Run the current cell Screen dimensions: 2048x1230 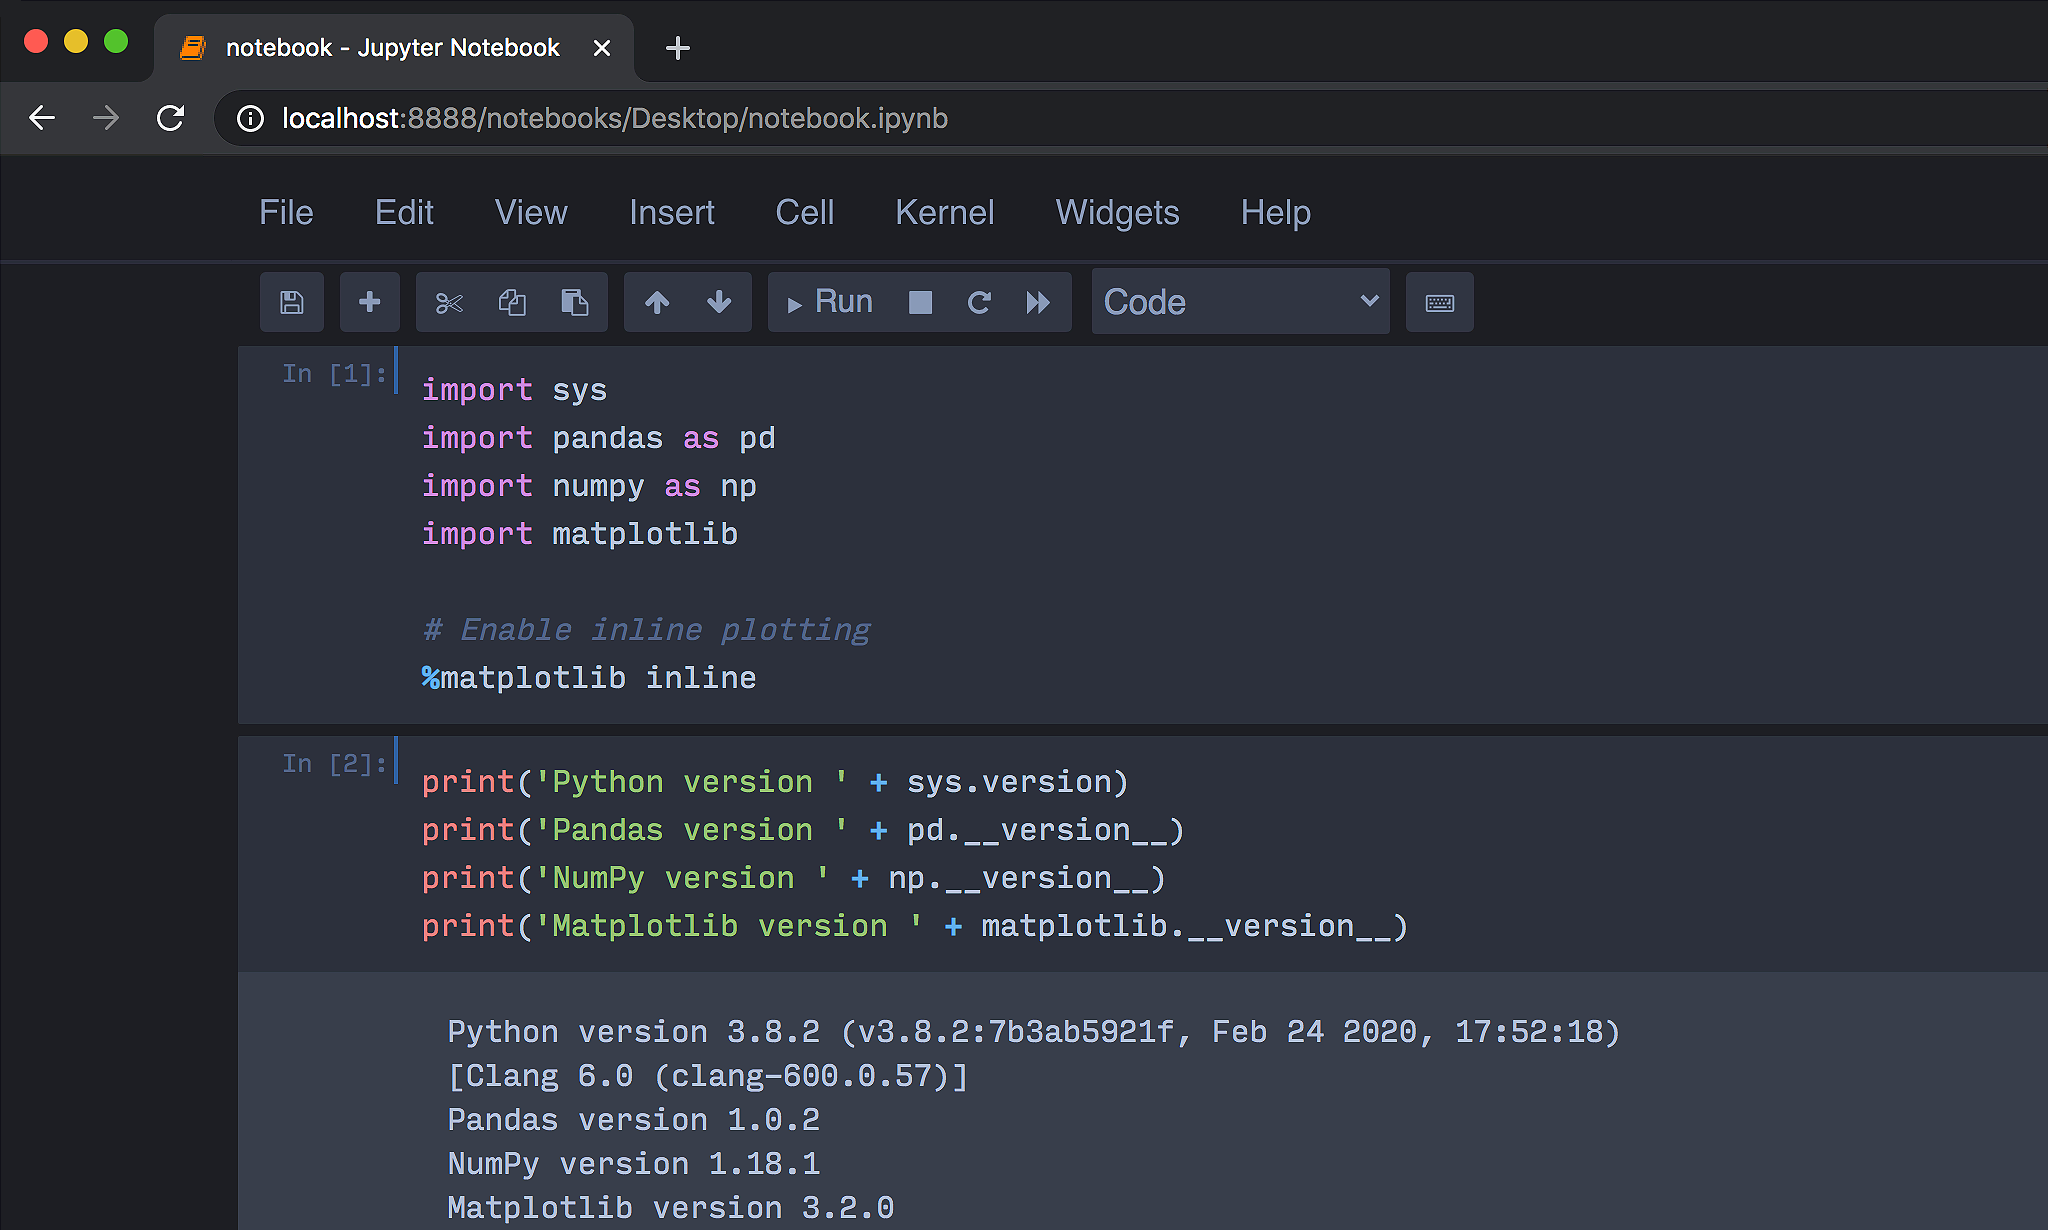click(x=828, y=301)
